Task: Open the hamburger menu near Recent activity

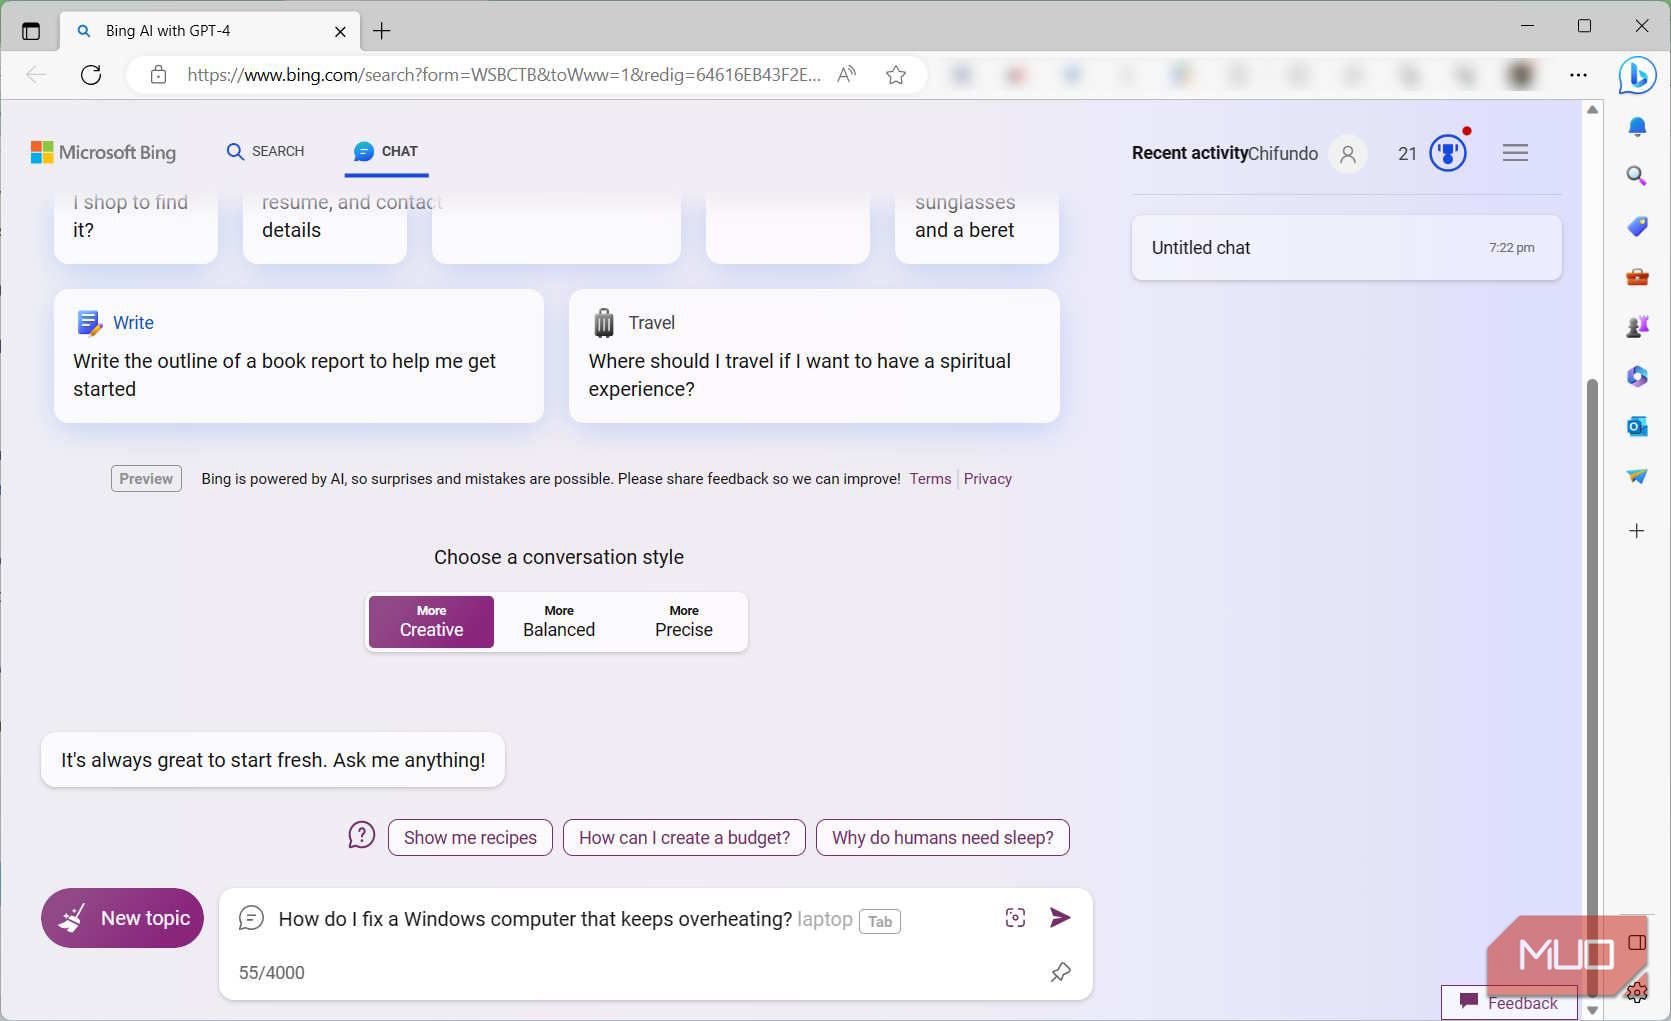Action: click(1515, 152)
